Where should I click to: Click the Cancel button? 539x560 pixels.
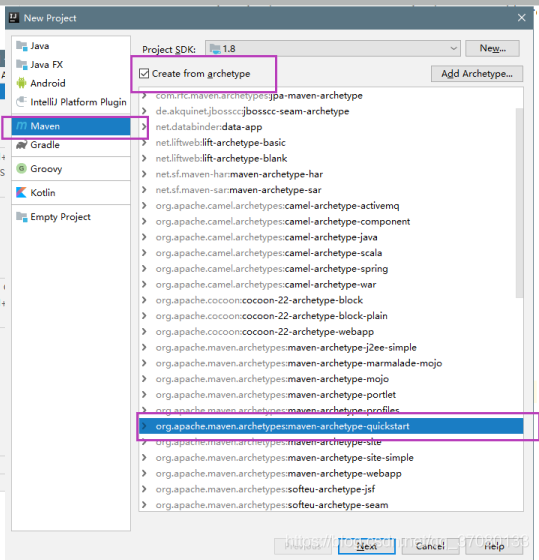pos(430,546)
